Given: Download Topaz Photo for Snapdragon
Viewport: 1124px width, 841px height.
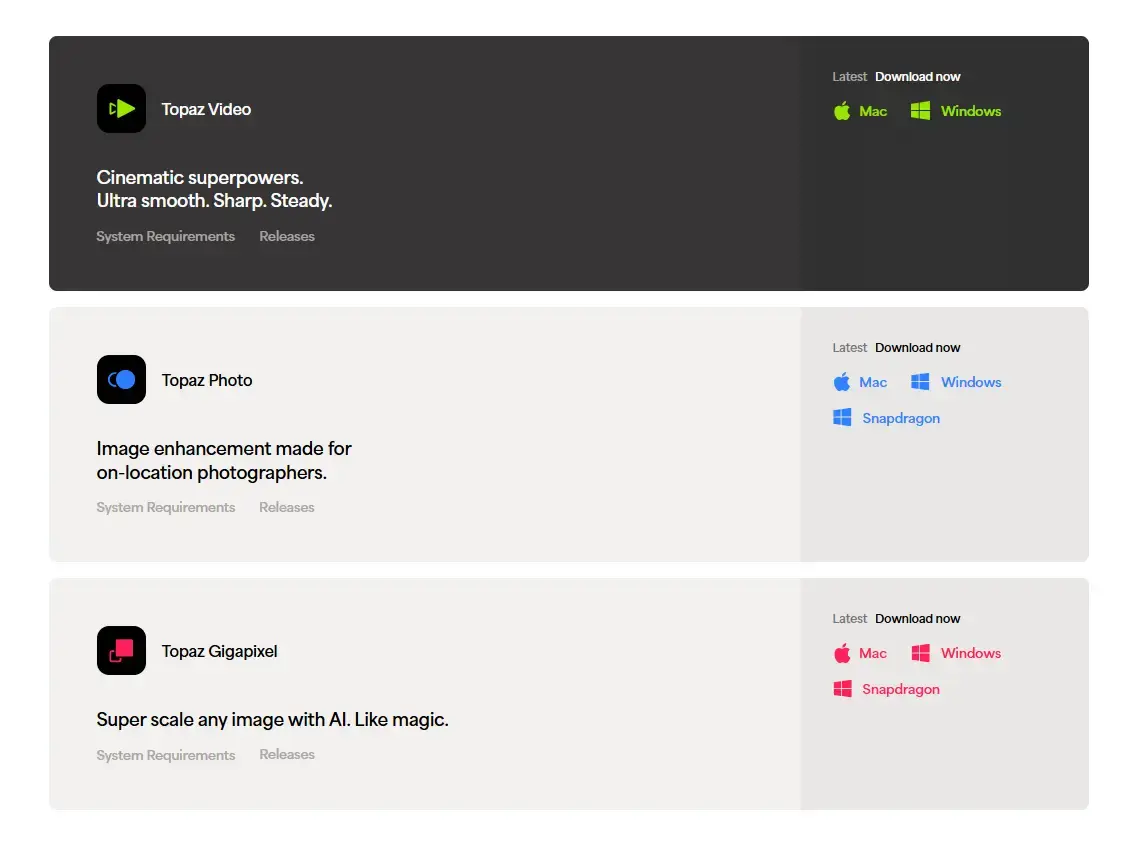Looking at the screenshot, I should (900, 418).
